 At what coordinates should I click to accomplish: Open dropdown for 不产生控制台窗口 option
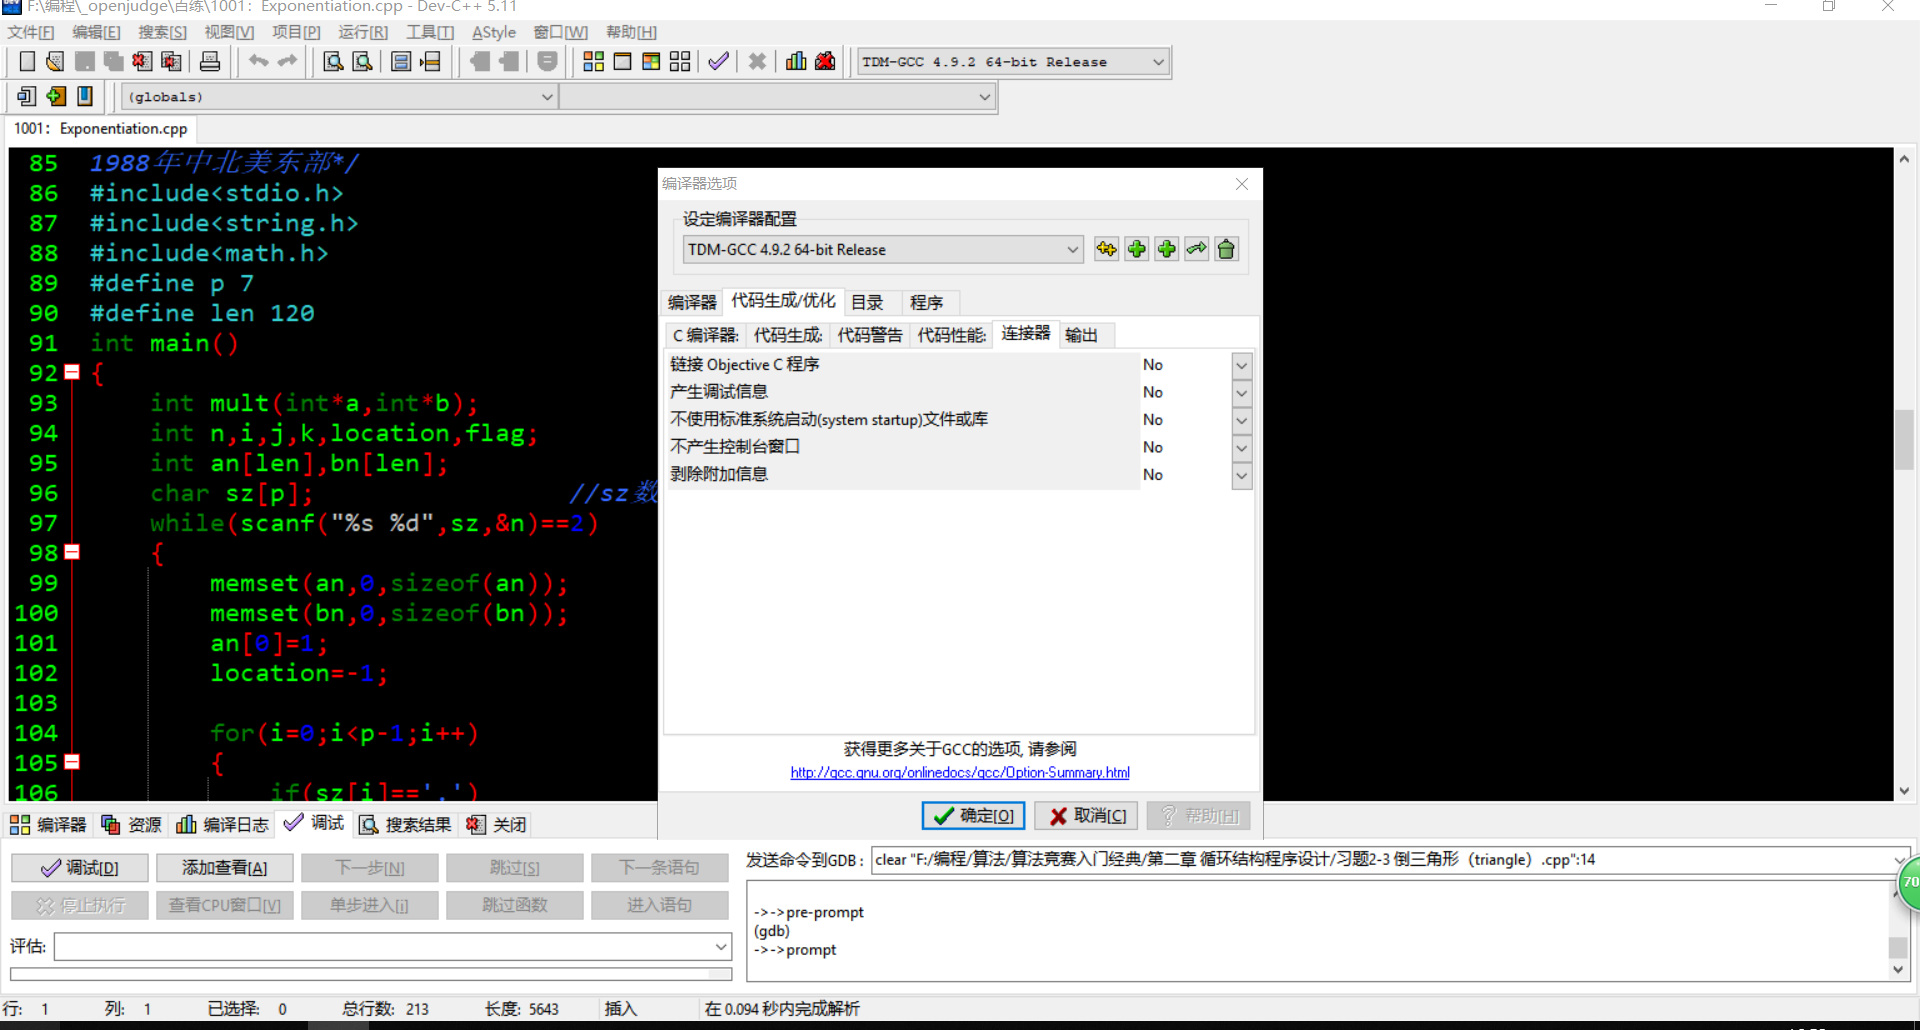pyautogui.click(x=1241, y=447)
